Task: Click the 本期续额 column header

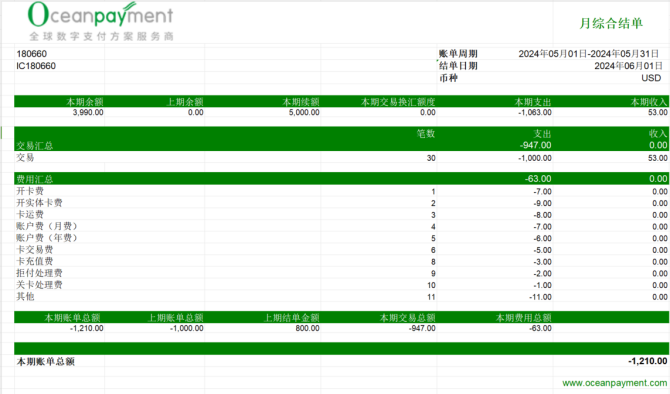Action: (301, 102)
